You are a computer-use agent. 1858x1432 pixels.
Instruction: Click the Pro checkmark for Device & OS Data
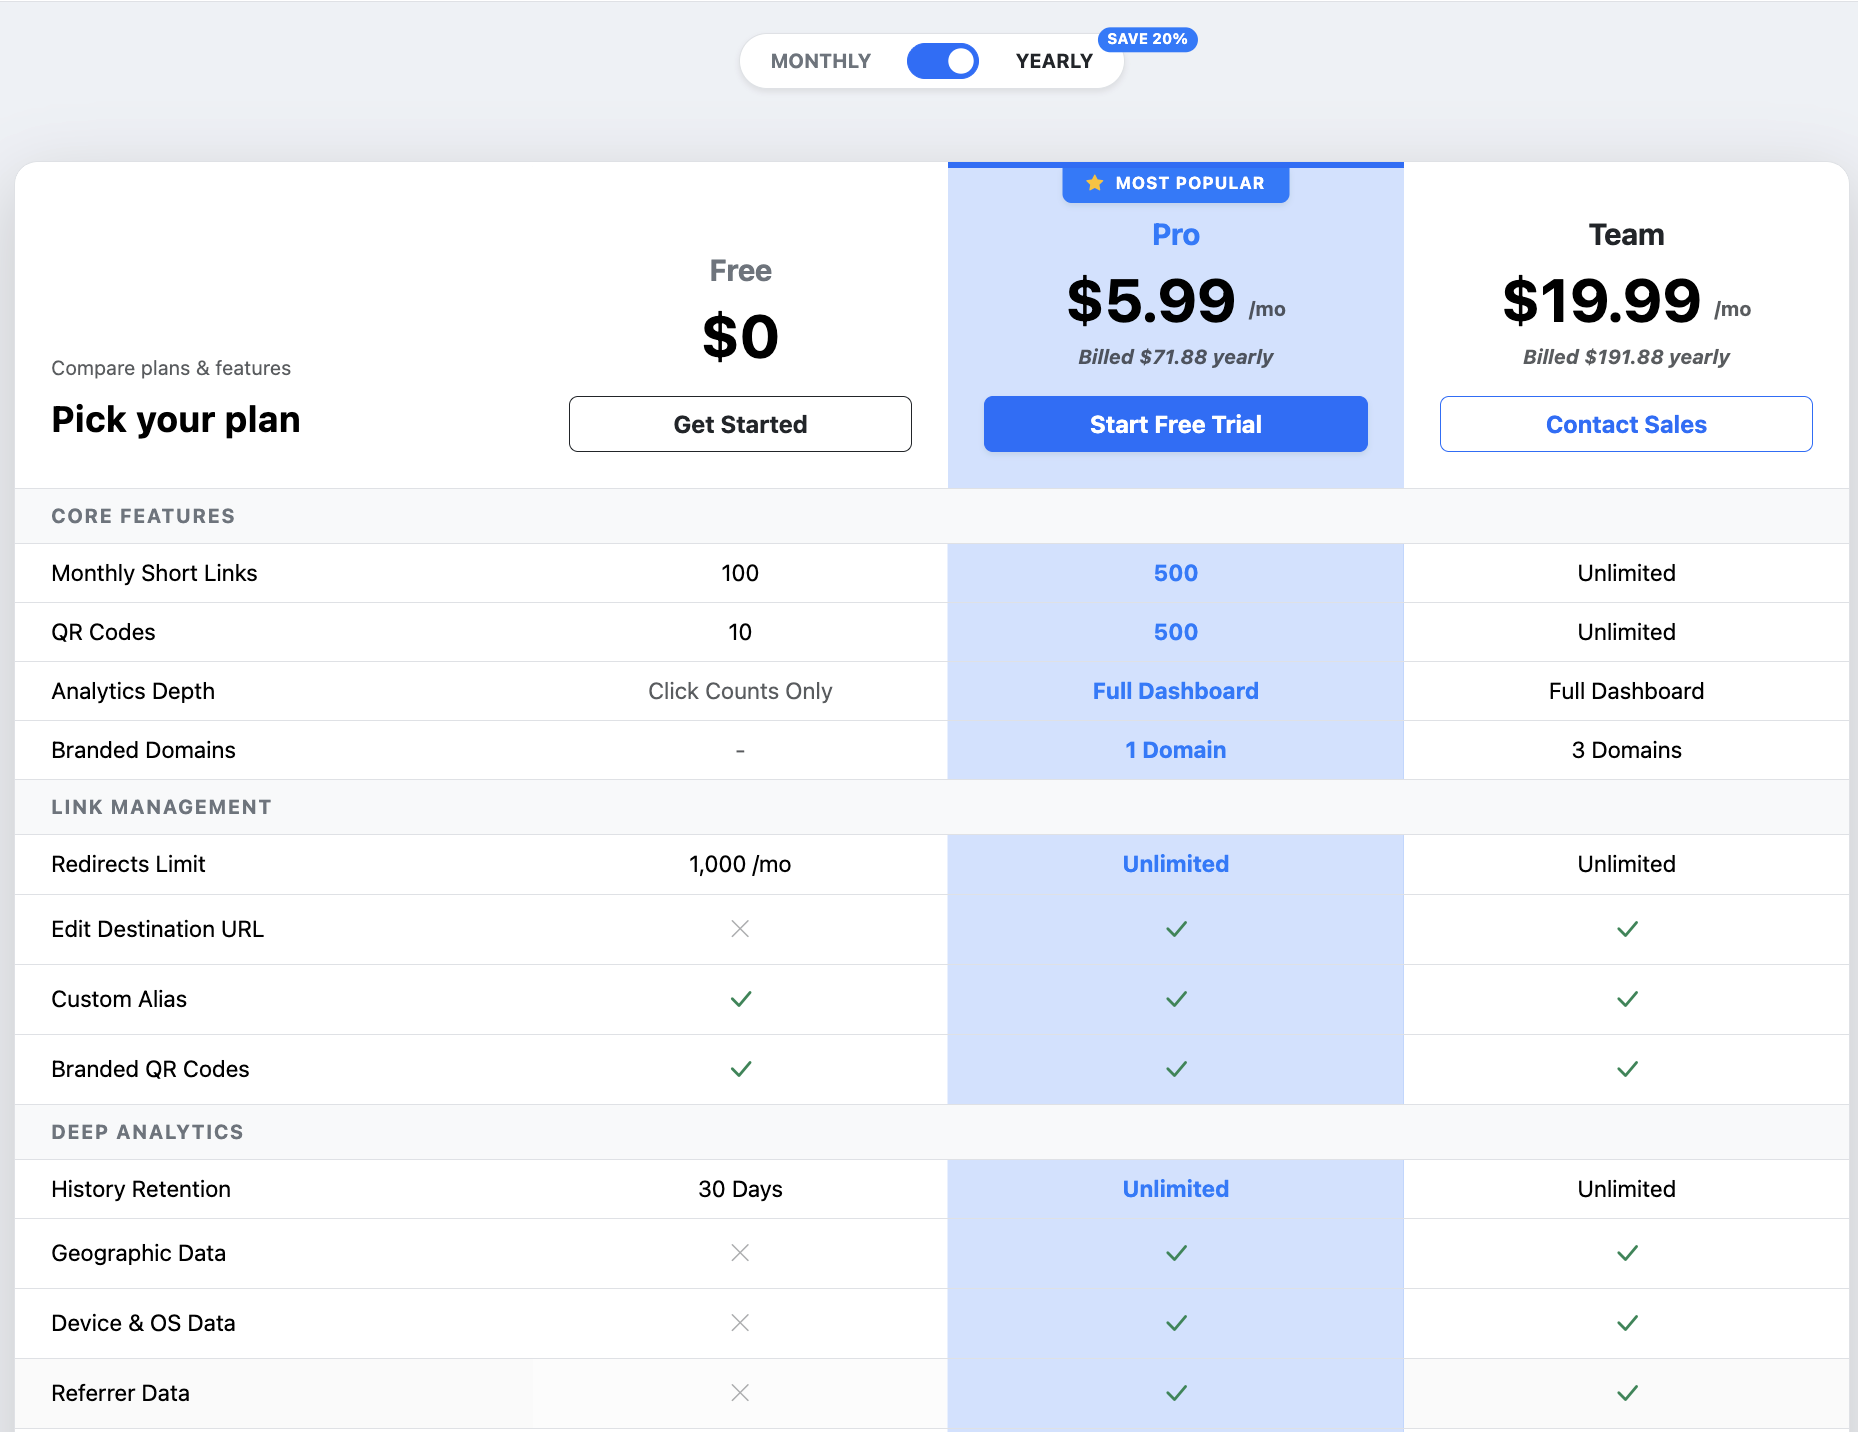(x=1176, y=1323)
